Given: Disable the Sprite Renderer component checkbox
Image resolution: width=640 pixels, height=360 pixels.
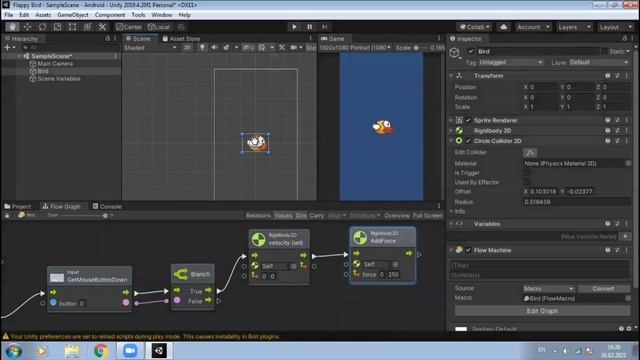Looking at the screenshot, I should click(468, 120).
